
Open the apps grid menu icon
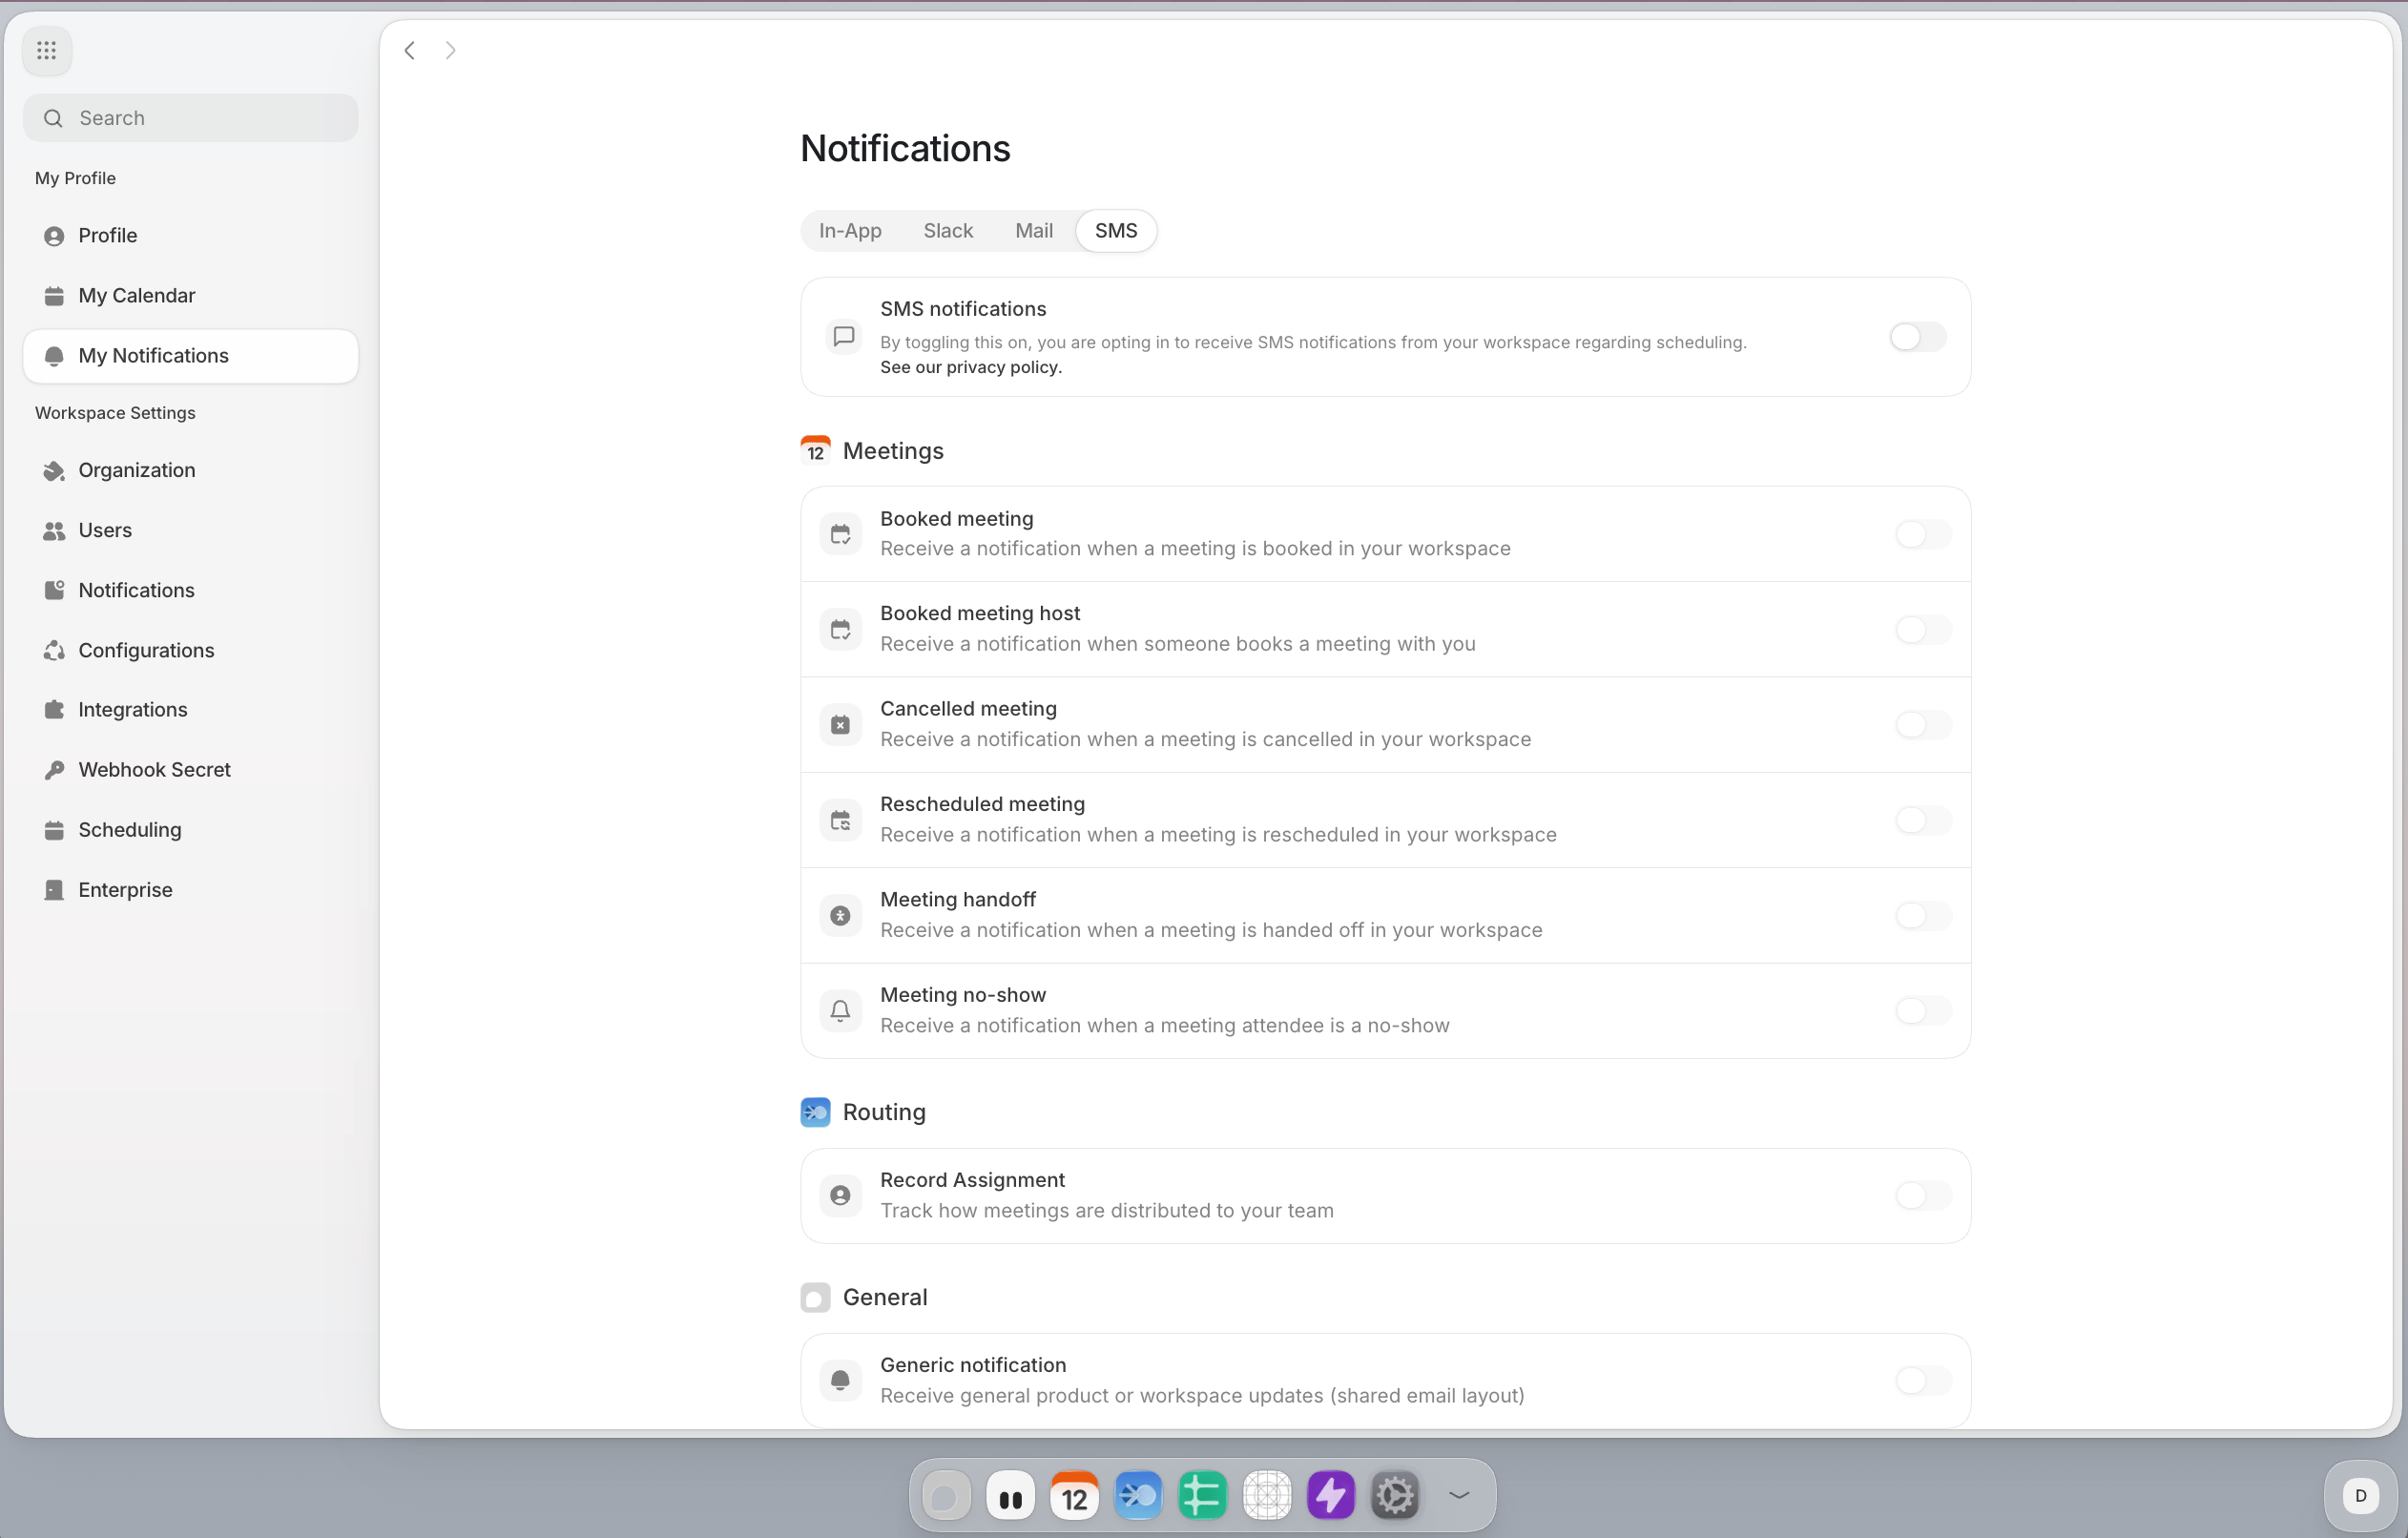47,50
